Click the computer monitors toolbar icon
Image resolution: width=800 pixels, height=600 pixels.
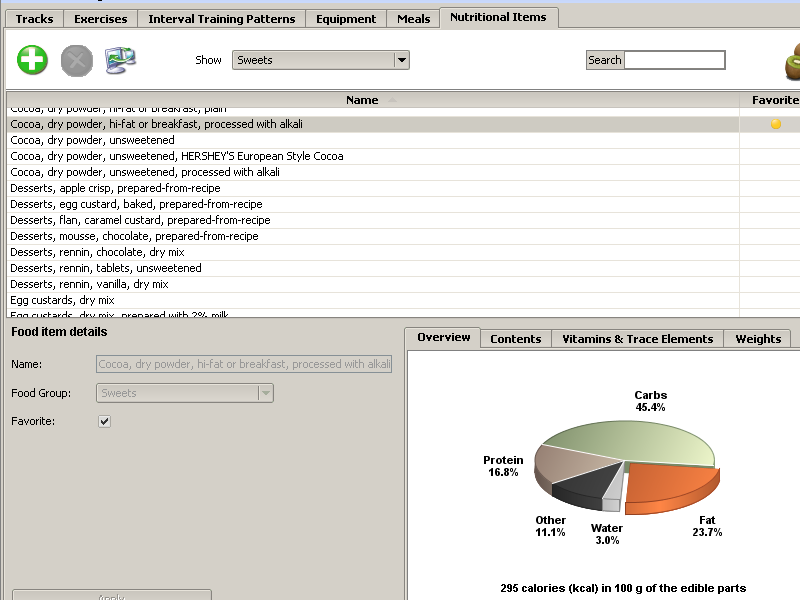point(120,60)
